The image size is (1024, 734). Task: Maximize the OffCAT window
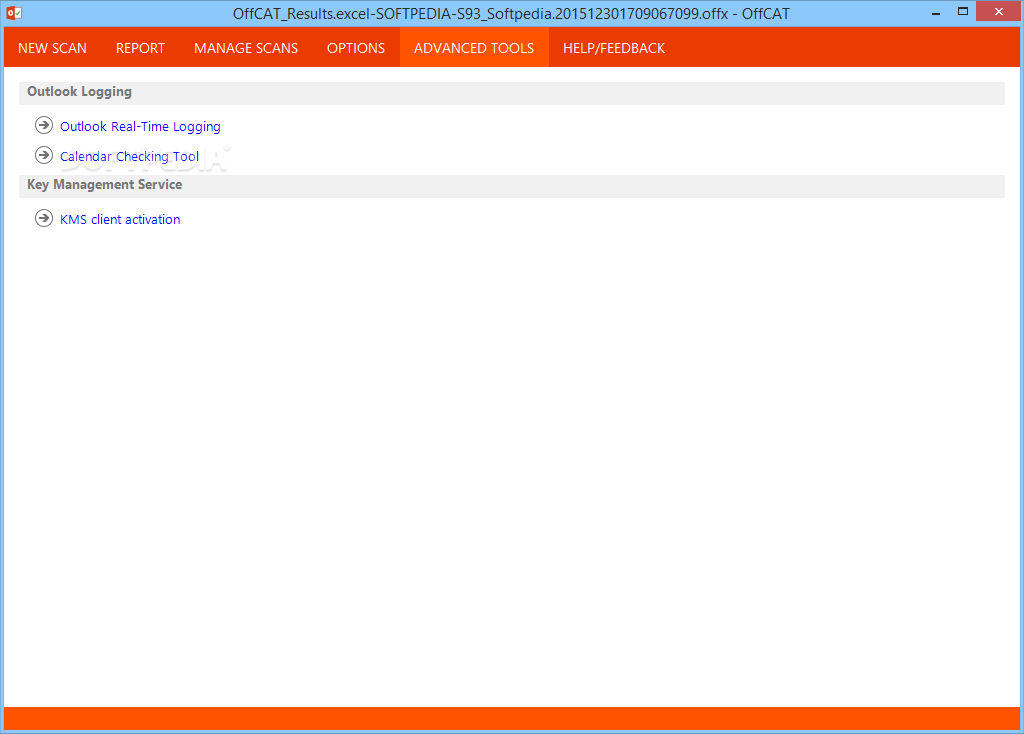[963, 12]
